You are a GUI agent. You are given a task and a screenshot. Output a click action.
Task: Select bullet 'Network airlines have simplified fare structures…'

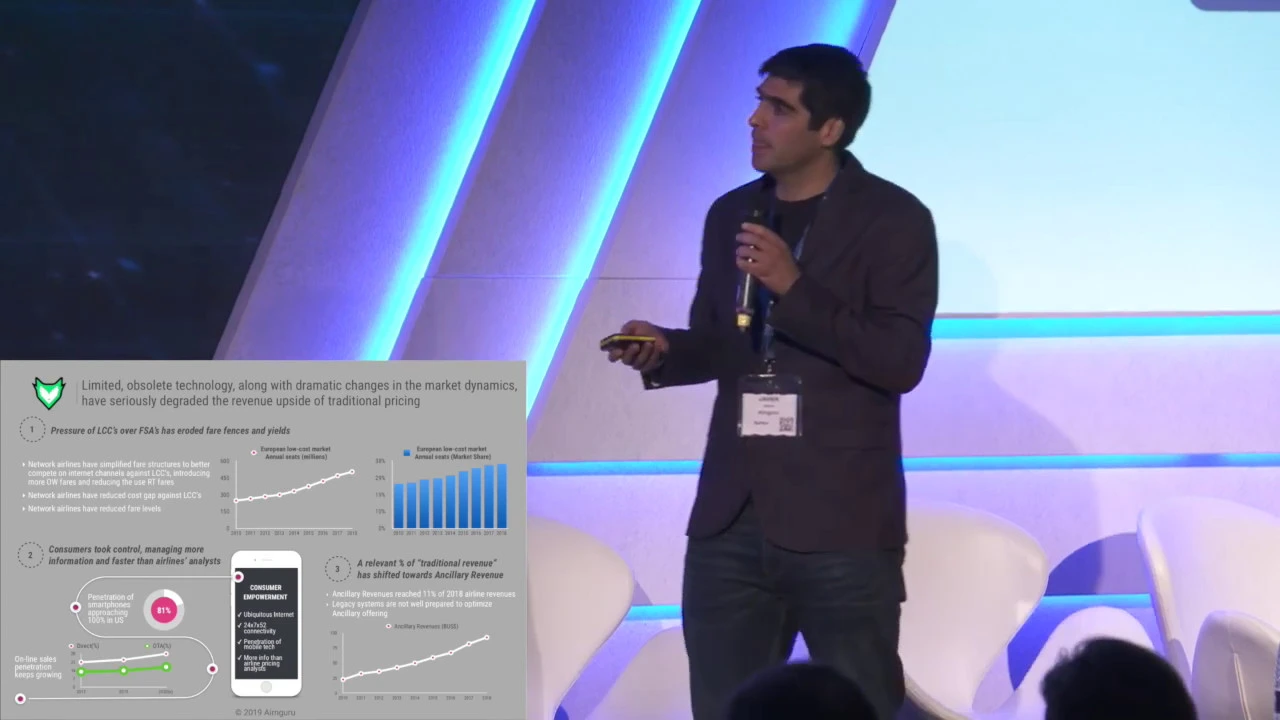[118, 473]
